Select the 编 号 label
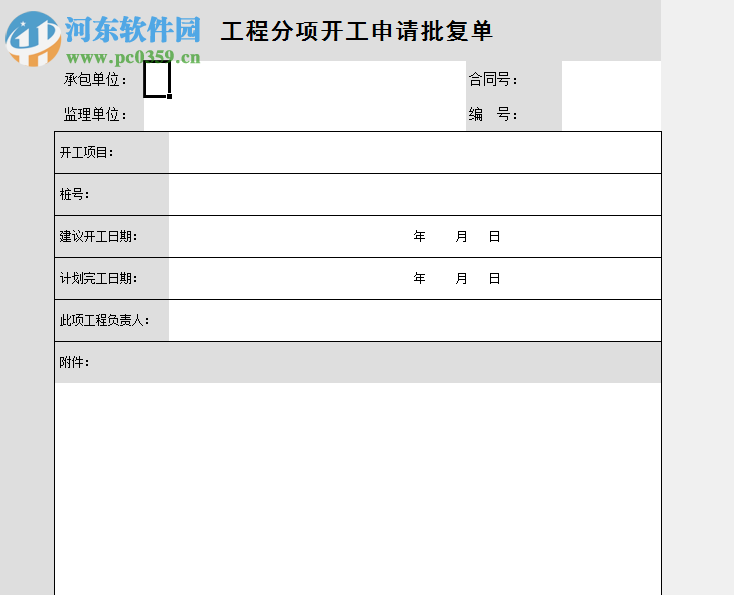Viewport: 734px width, 595px height. tap(493, 114)
